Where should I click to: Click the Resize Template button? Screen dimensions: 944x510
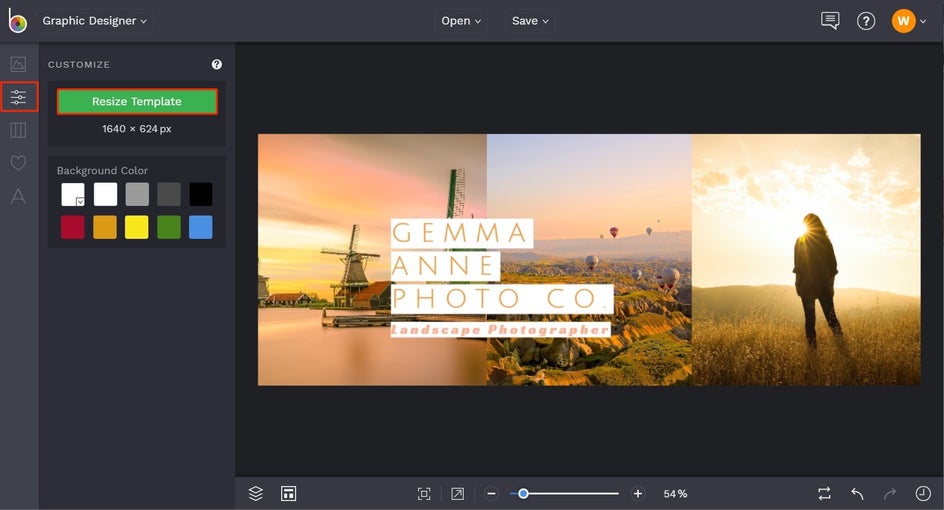click(x=137, y=101)
